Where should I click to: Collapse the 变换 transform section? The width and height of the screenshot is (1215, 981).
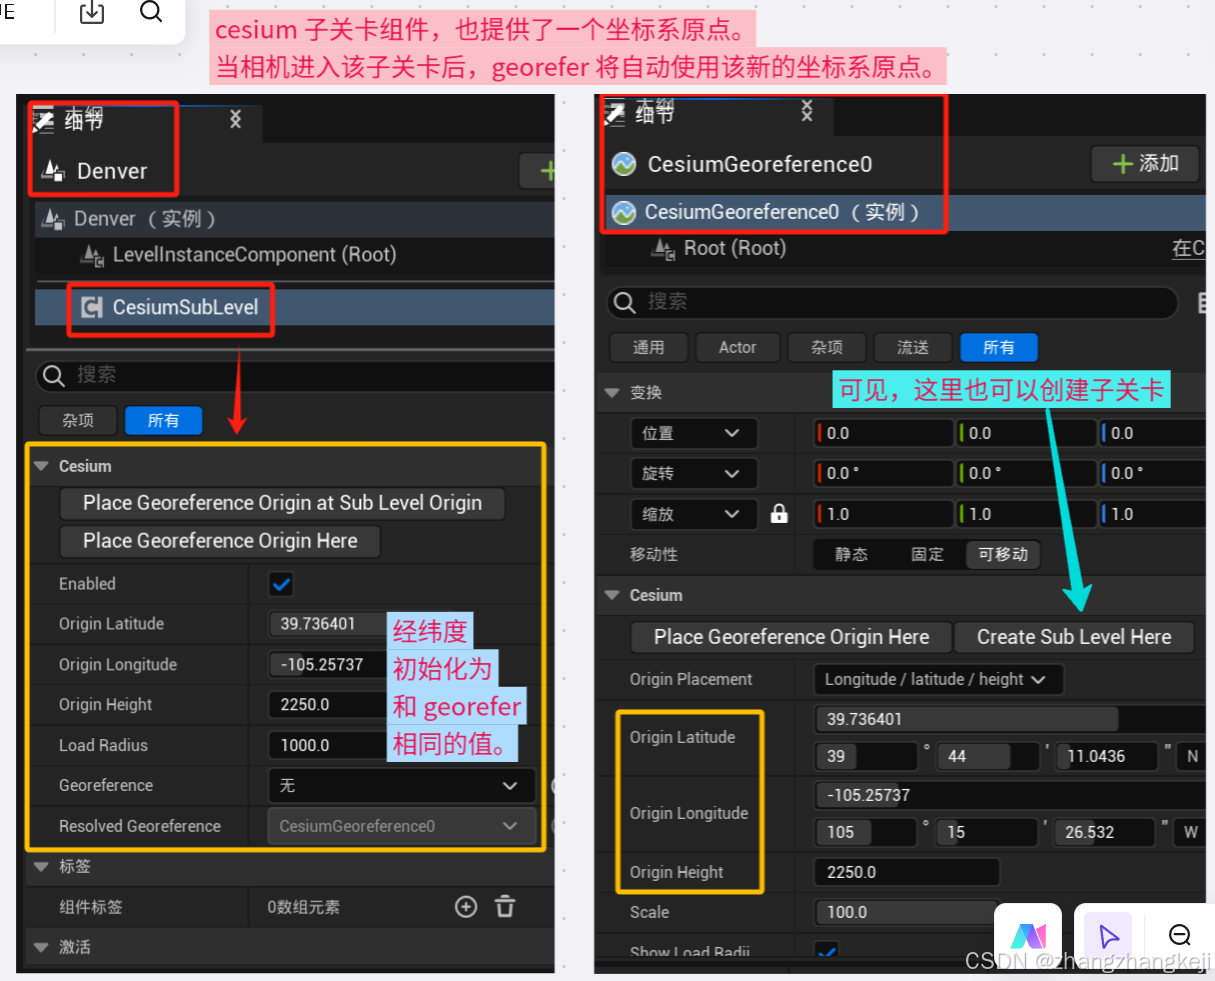tap(611, 392)
